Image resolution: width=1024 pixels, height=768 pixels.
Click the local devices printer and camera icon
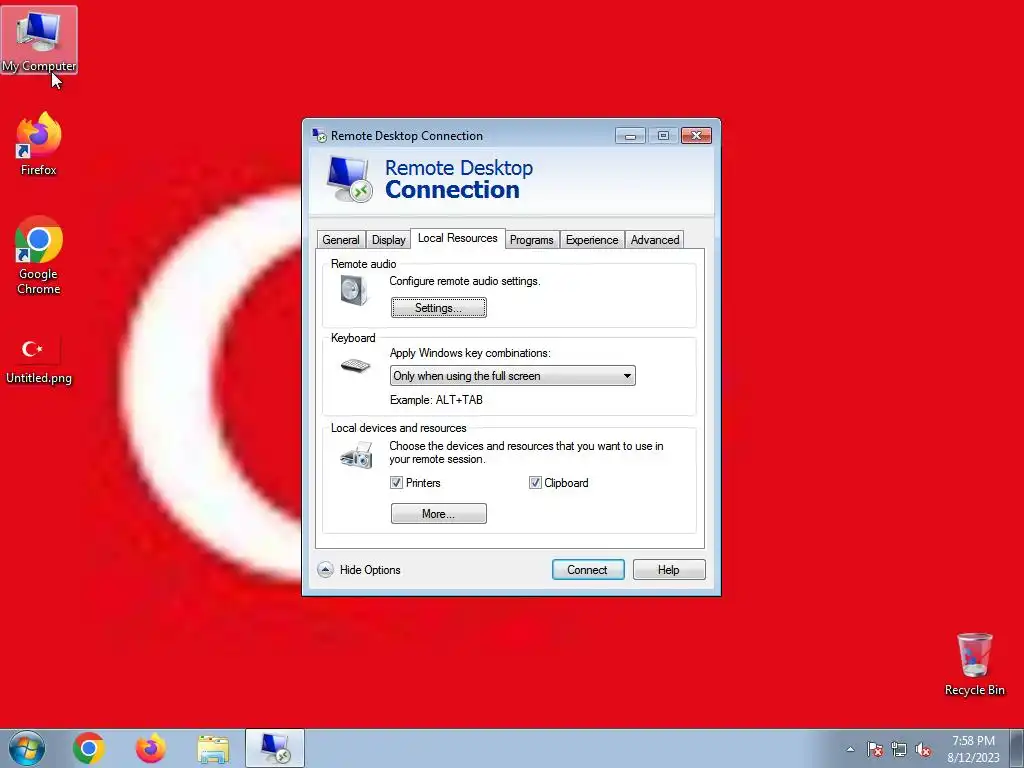click(x=357, y=455)
